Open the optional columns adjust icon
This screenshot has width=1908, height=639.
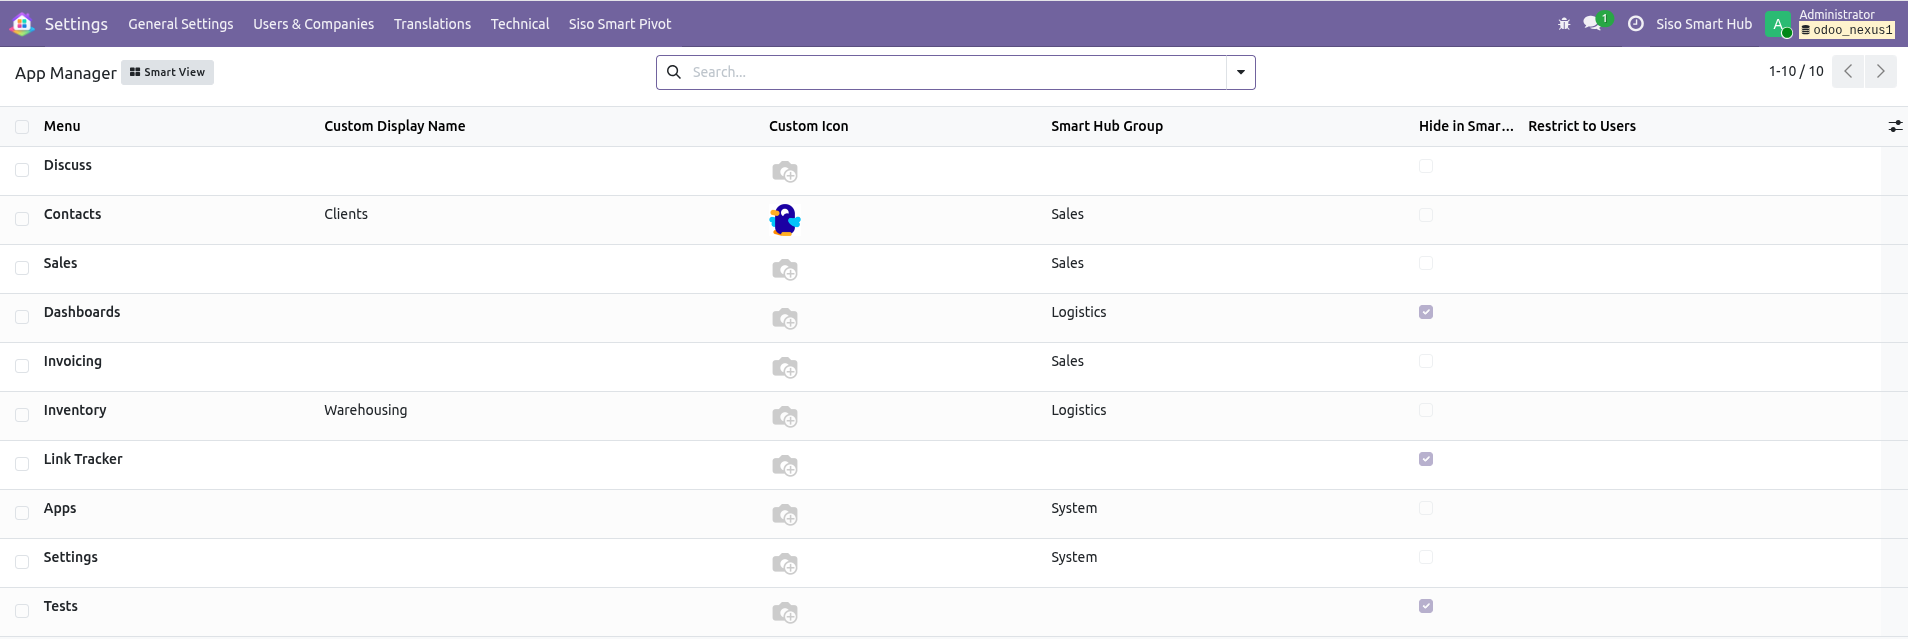[x=1895, y=126]
